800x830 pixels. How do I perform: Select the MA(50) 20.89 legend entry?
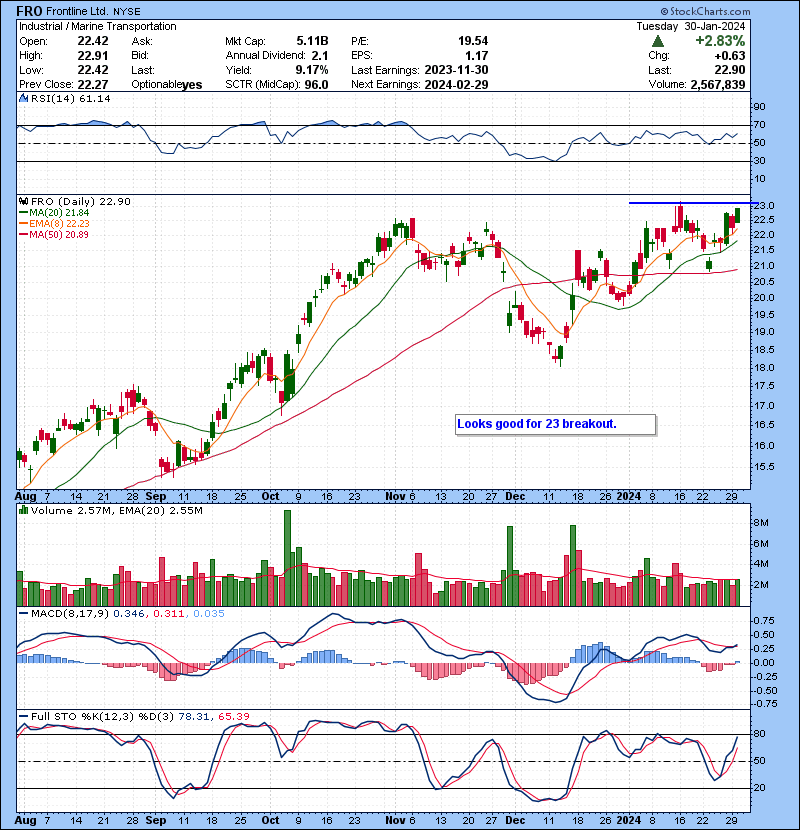pyautogui.click(x=54, y=234)
